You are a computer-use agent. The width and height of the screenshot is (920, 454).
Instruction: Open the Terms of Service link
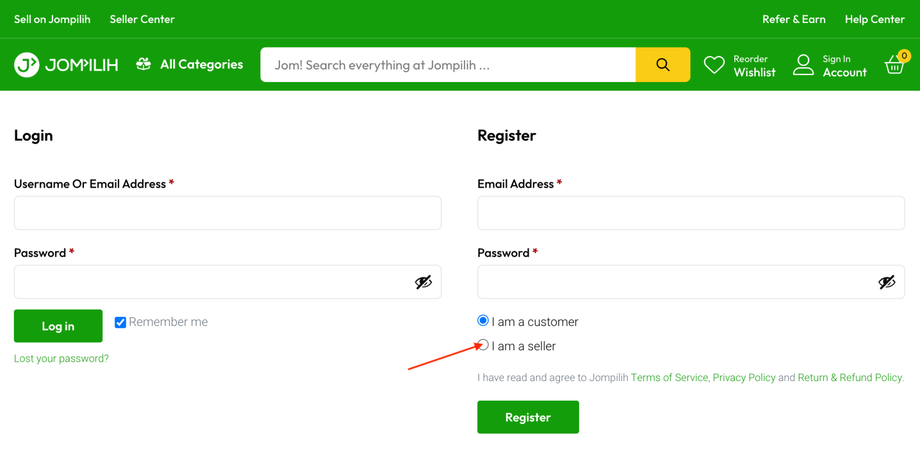point(669,378)
